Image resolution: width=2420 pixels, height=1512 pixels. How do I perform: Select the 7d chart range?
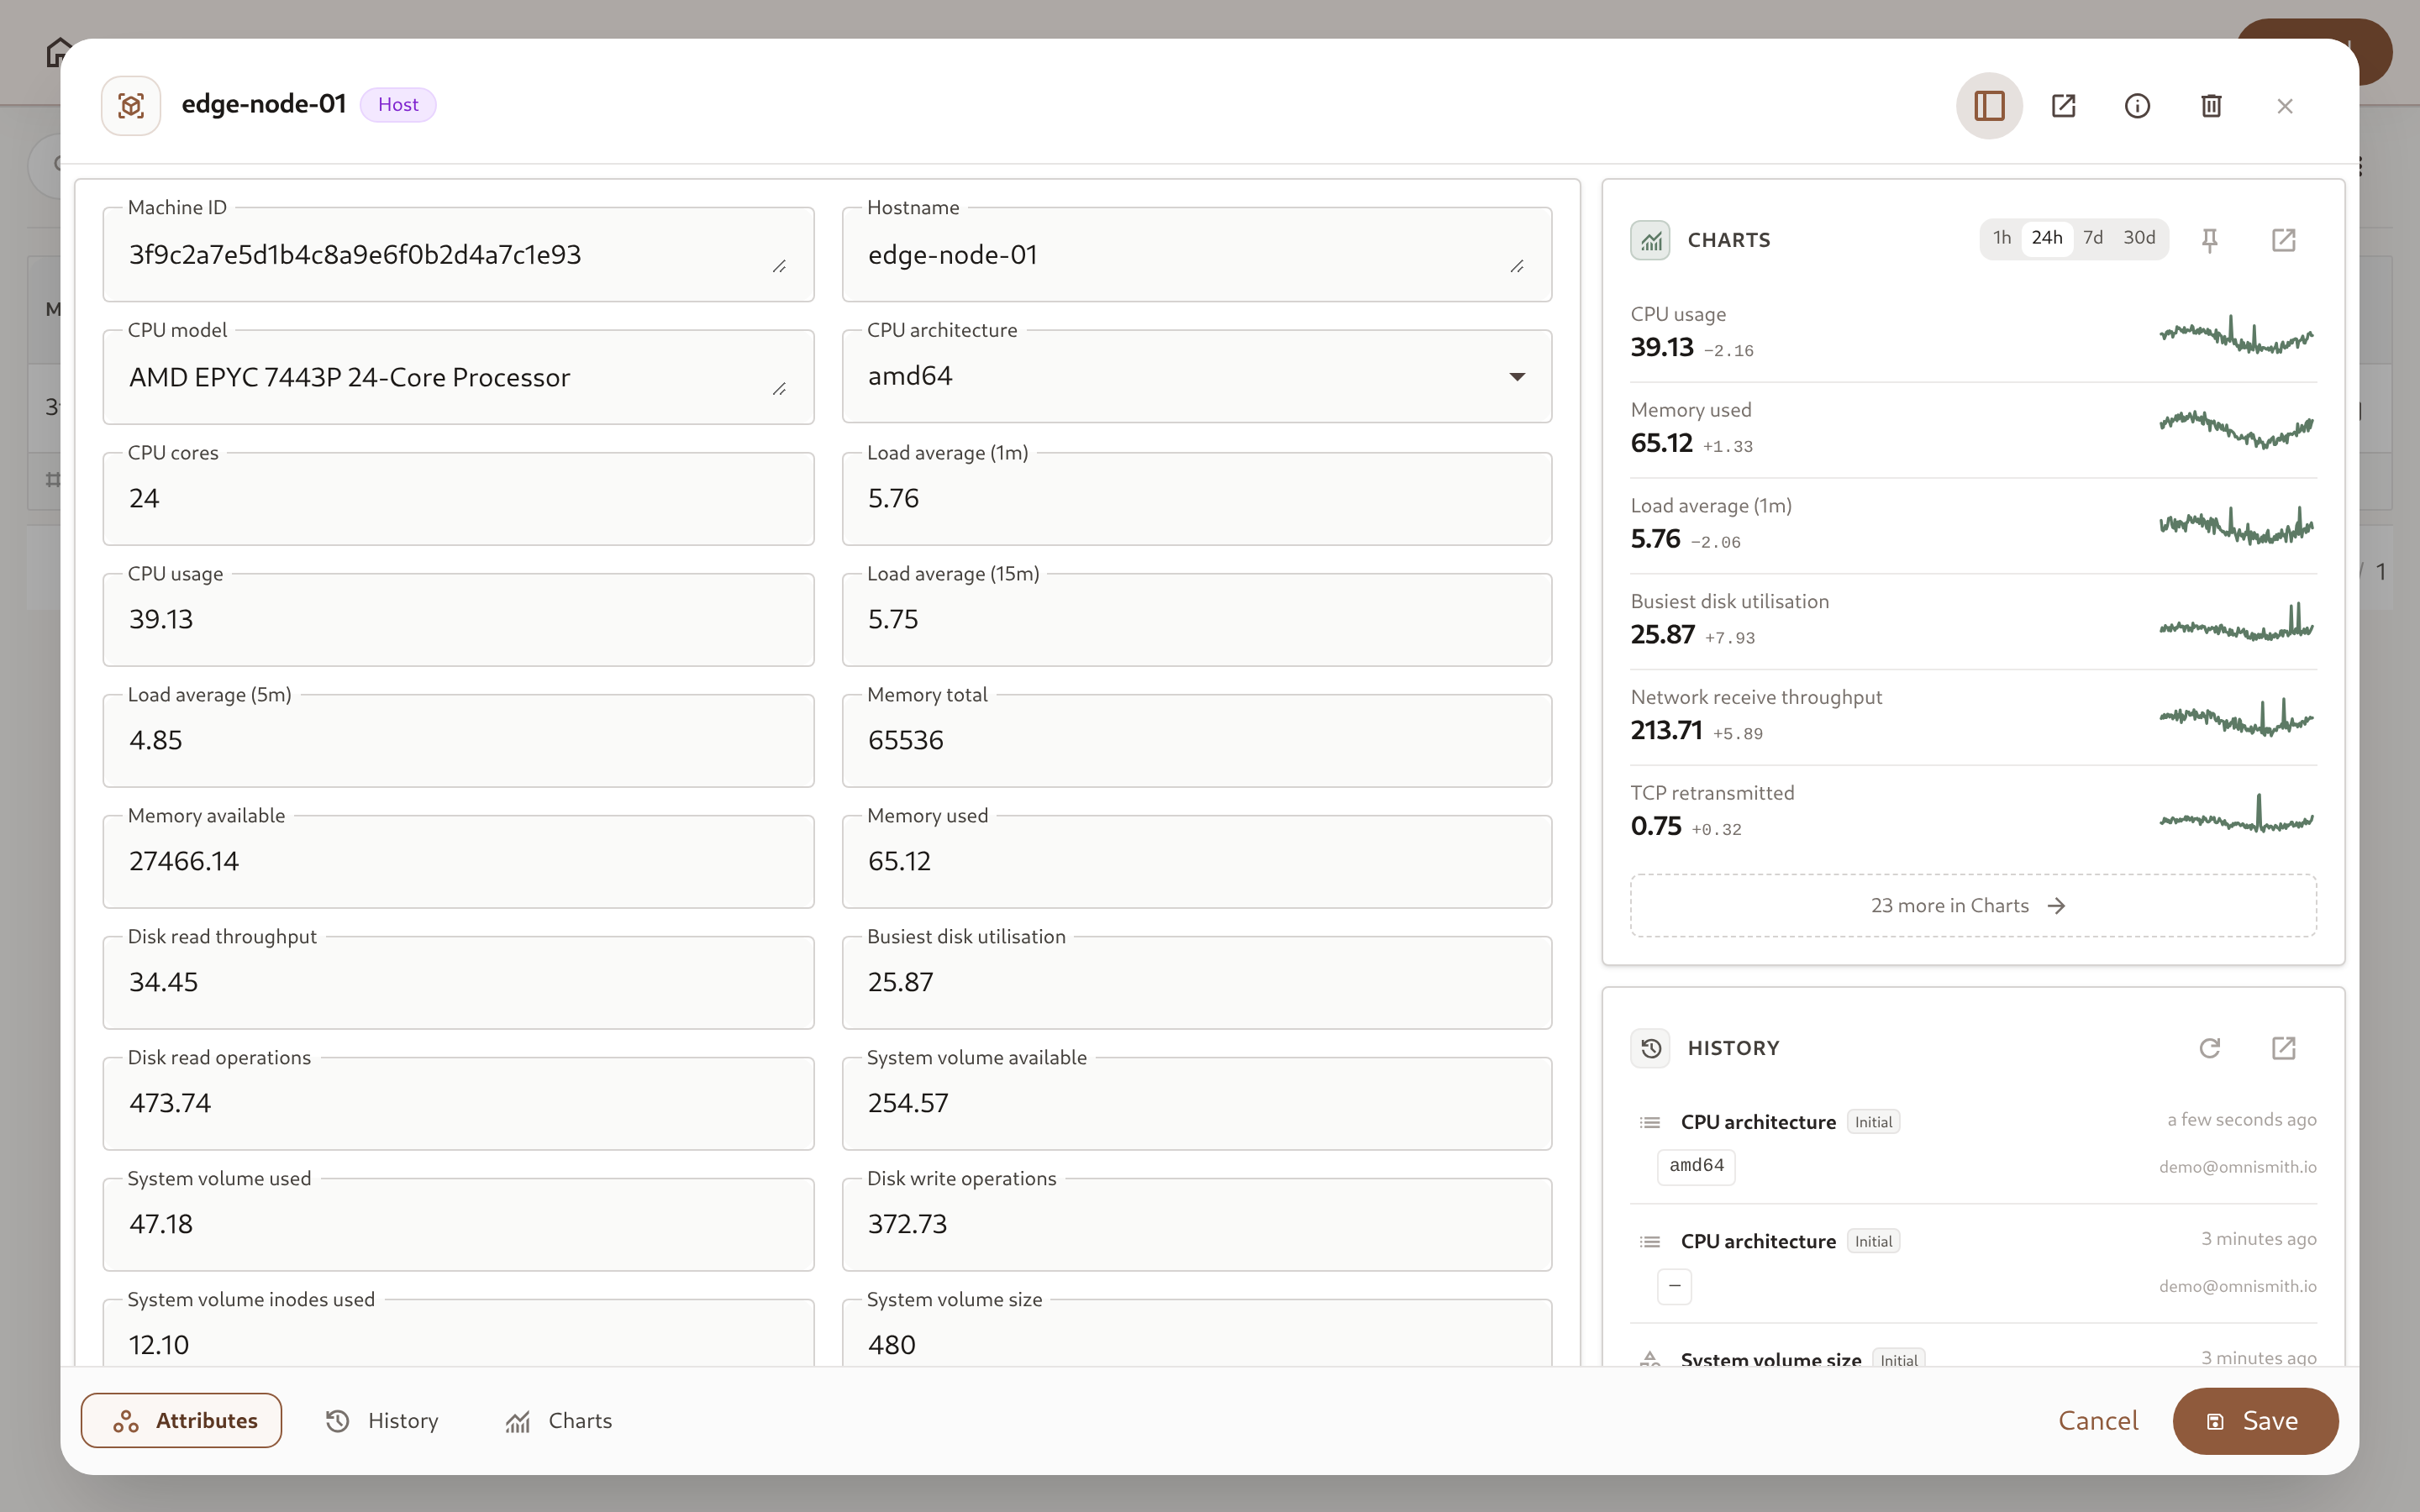(2093, 238)
